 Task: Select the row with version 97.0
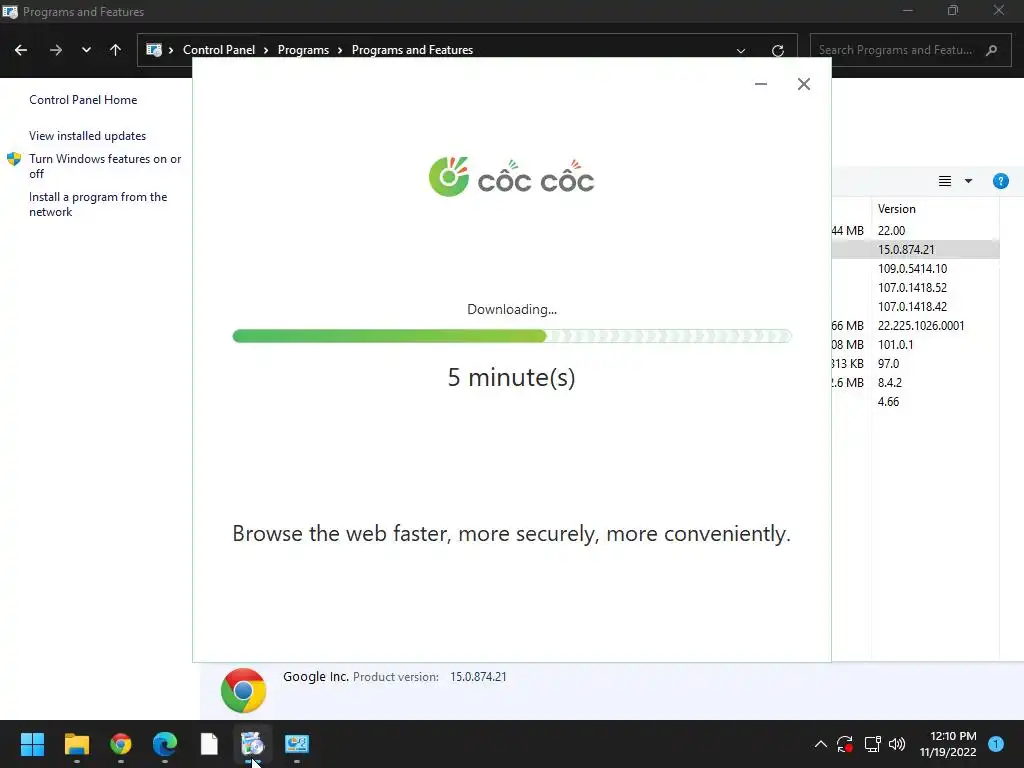click(915, 363)
